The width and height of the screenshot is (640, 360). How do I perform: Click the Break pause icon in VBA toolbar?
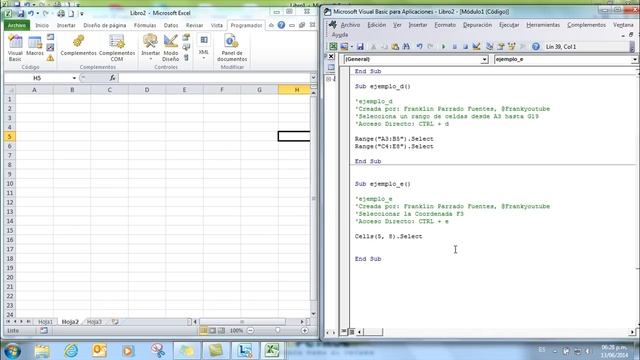click(454, 47)
